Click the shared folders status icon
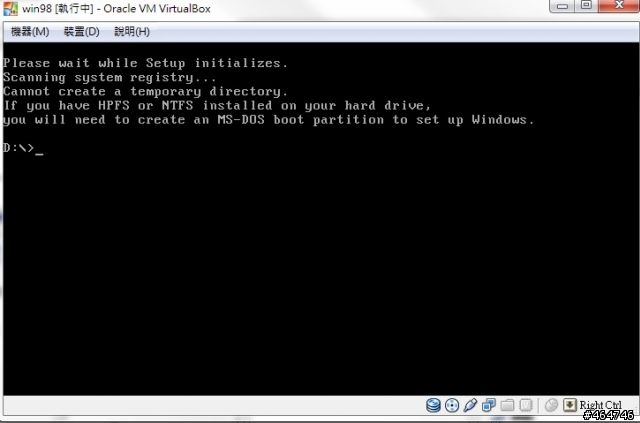This screenshot has width=640, height=423. click(x=507, y=405)
